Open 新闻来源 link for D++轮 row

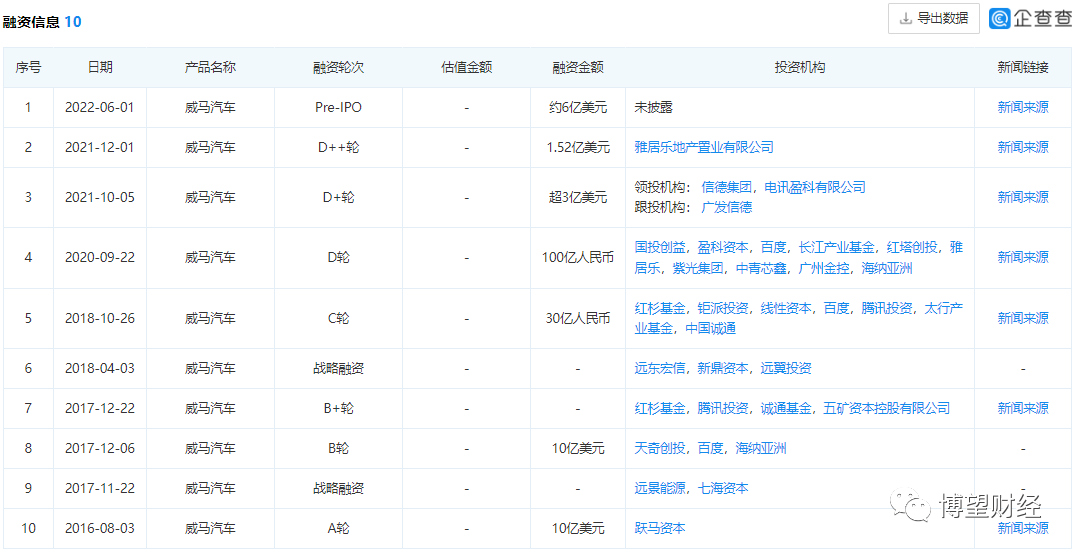click(x=1022, y=147)
